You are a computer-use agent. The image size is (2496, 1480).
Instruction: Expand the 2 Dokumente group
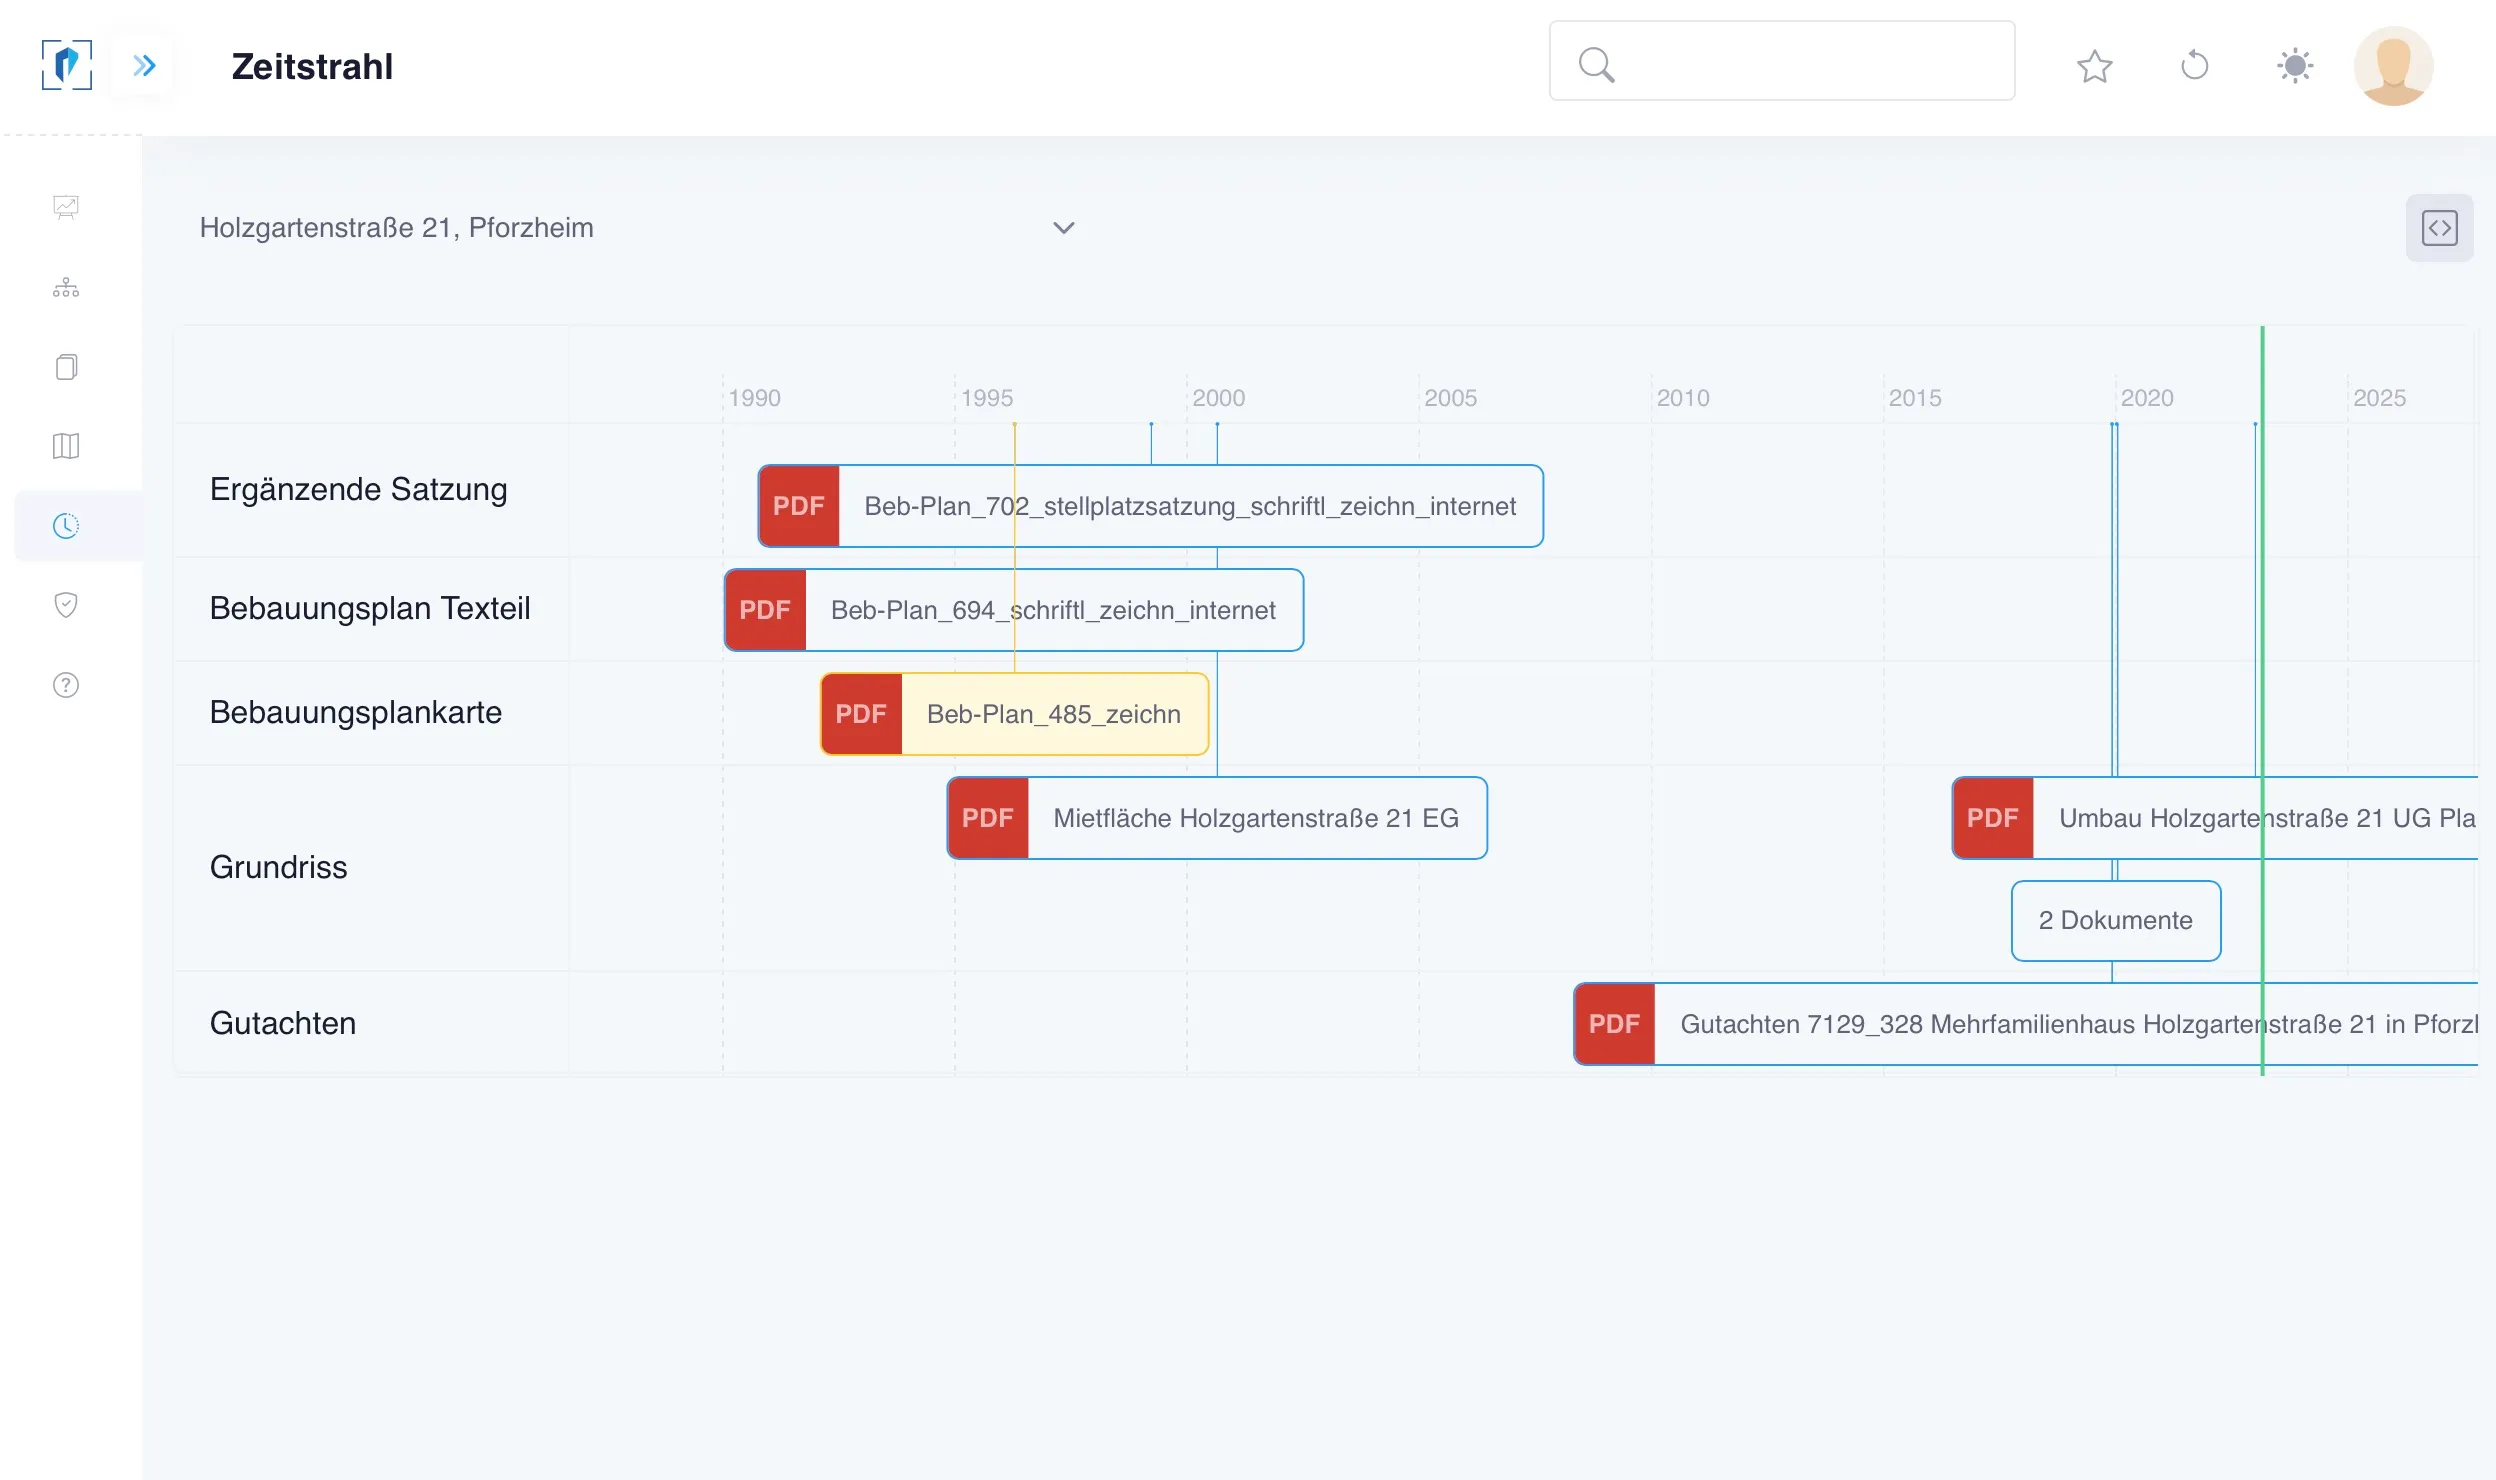[2116, 921]
